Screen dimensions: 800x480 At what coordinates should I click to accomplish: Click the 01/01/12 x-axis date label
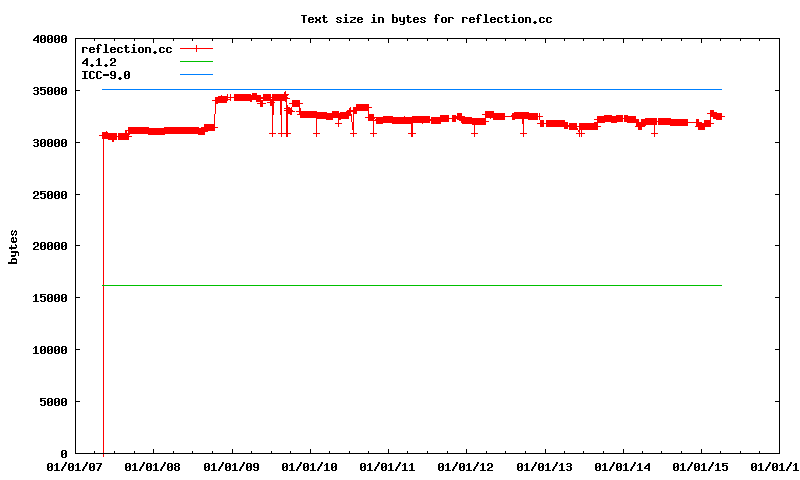click(x=466, y=467)
